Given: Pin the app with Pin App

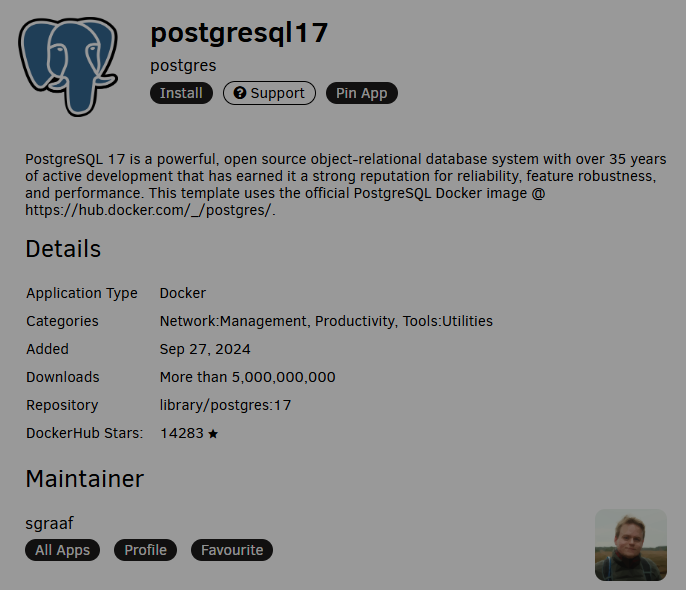Looking at the screenshot, I should (x=361, y=93).
